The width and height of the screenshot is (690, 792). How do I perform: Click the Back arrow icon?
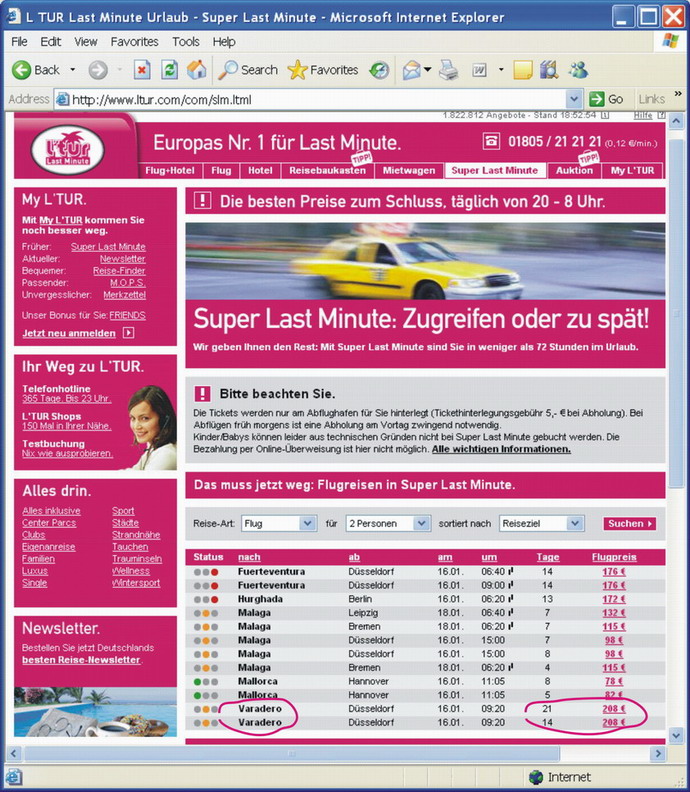(x=21, y=70)
